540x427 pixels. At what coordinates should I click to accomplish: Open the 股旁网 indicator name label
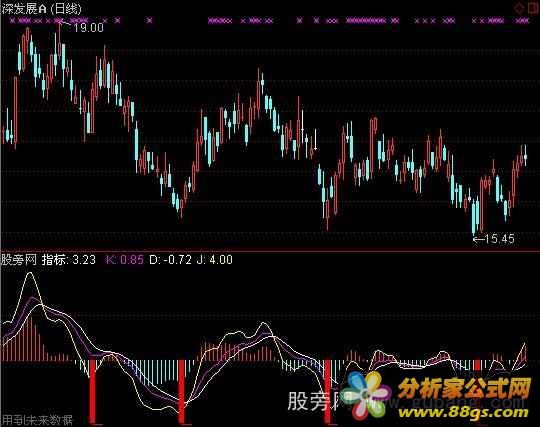pyautogui.click(x=19, y=260)
